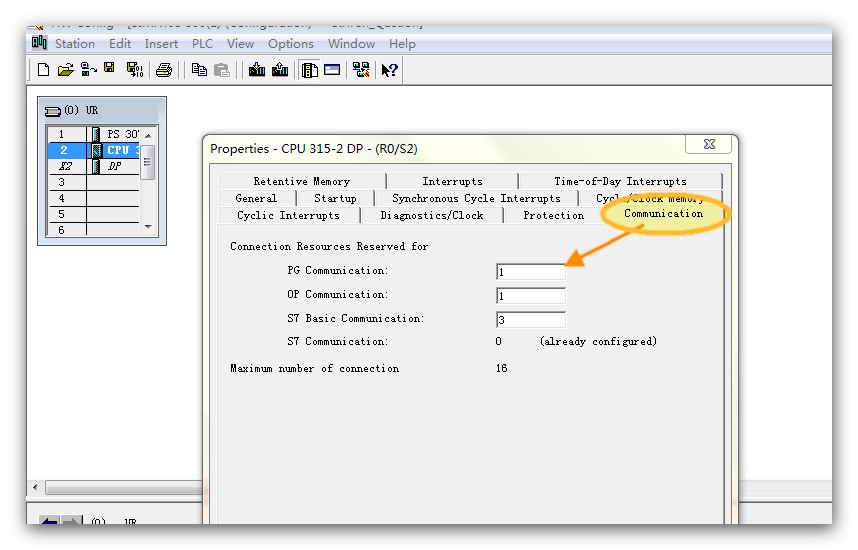Viewport: 858px width, 550px height.
Task: Click the Configure Network toolbar icon
Action: [x=361, y=70]
